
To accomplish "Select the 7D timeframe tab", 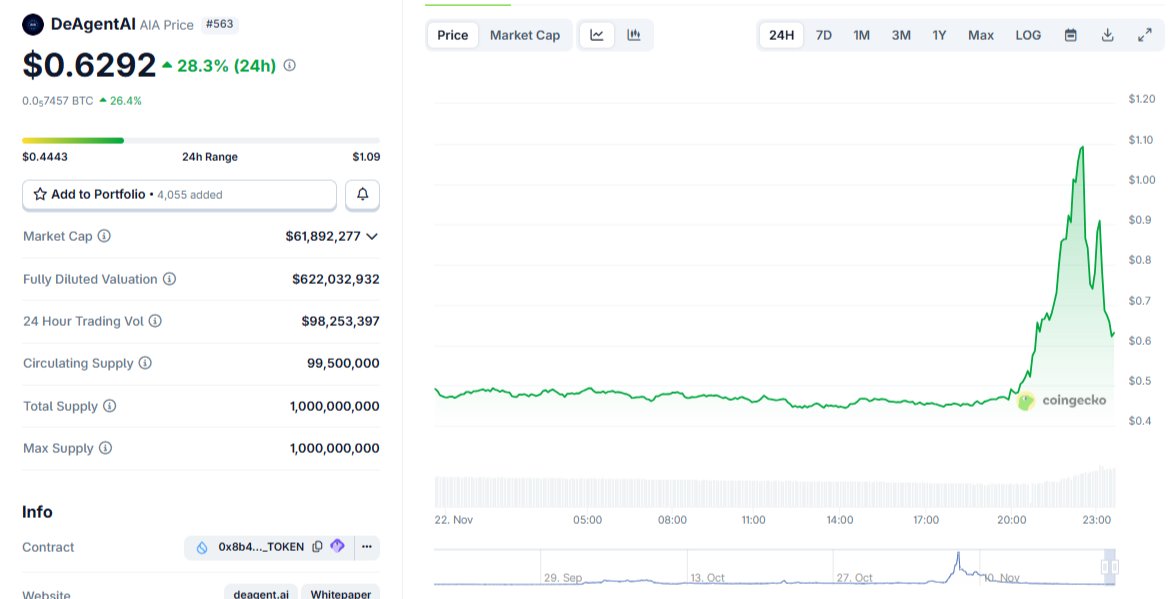I will 823,34.
